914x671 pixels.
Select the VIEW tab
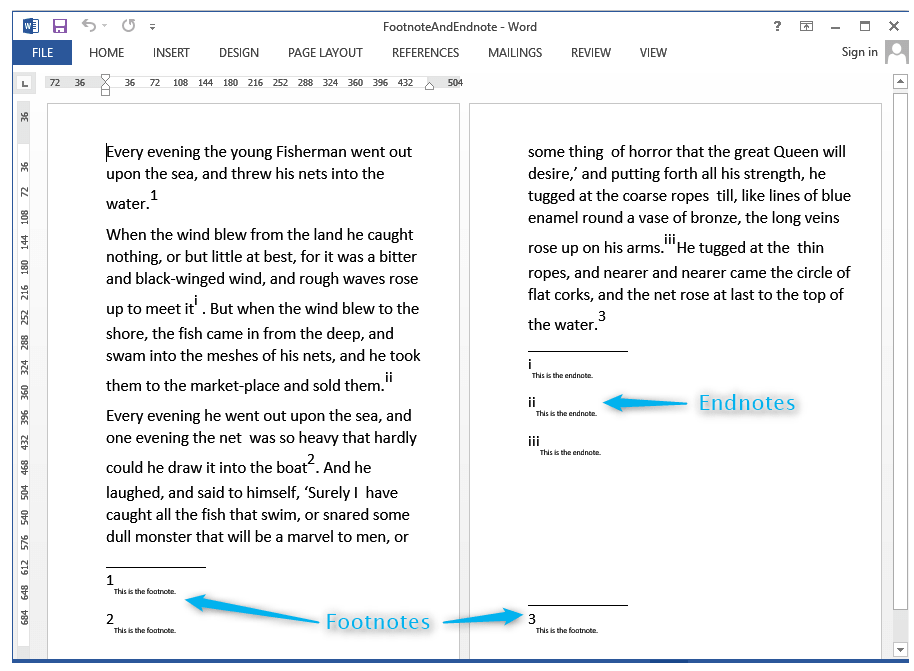(x=653, y=52)
